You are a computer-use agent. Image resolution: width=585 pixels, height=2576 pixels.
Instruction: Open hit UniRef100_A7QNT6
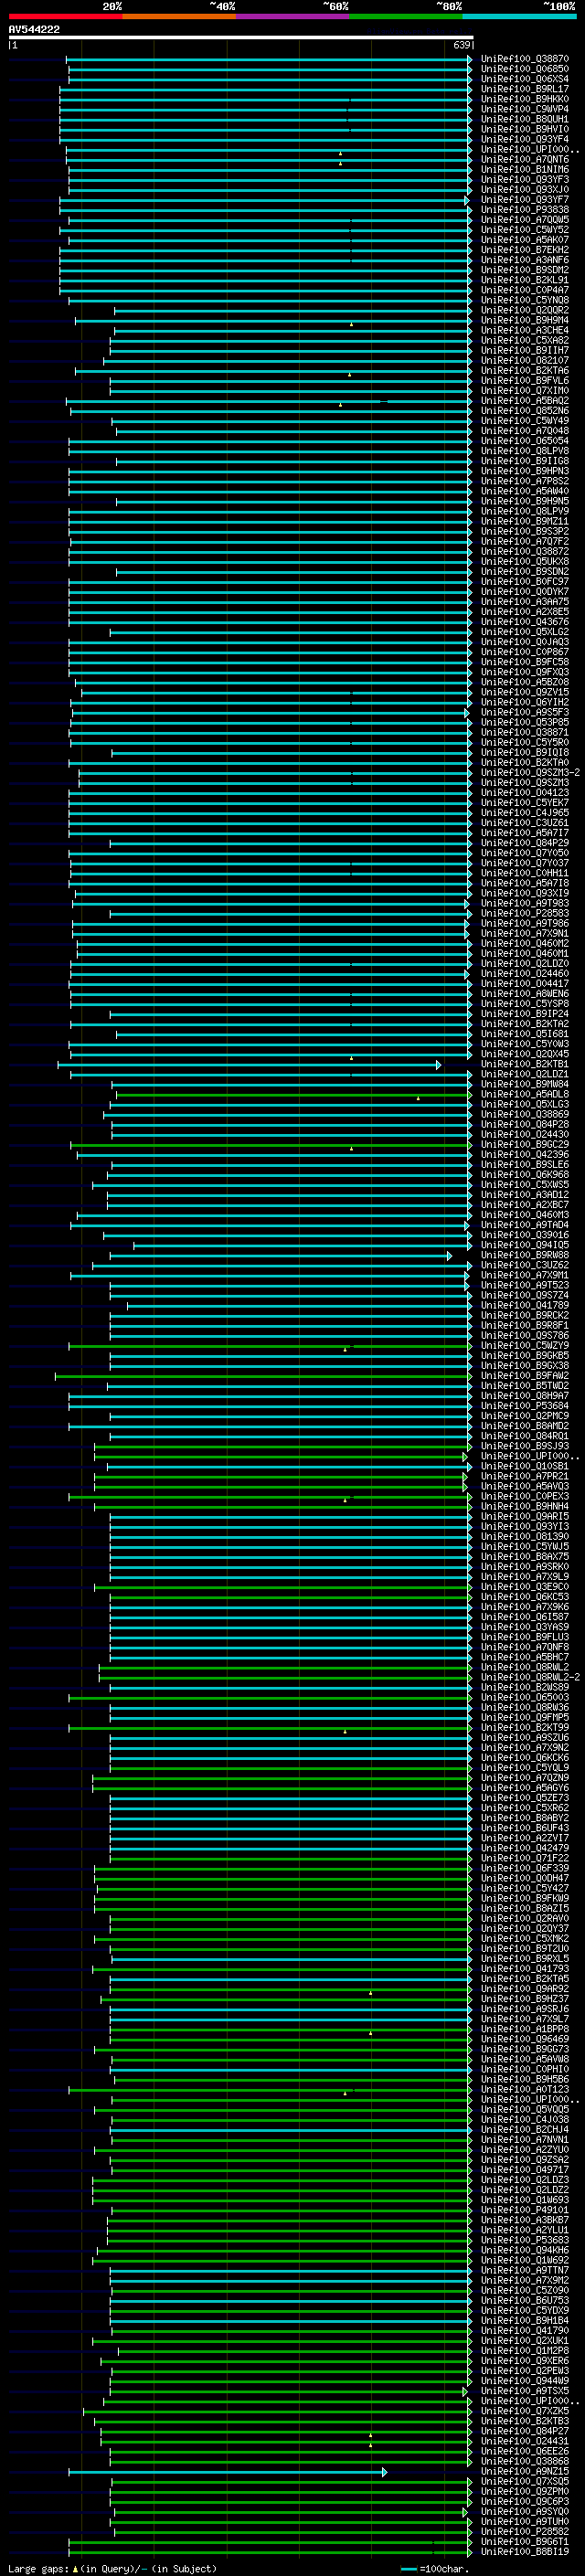(x=524, y=160)
